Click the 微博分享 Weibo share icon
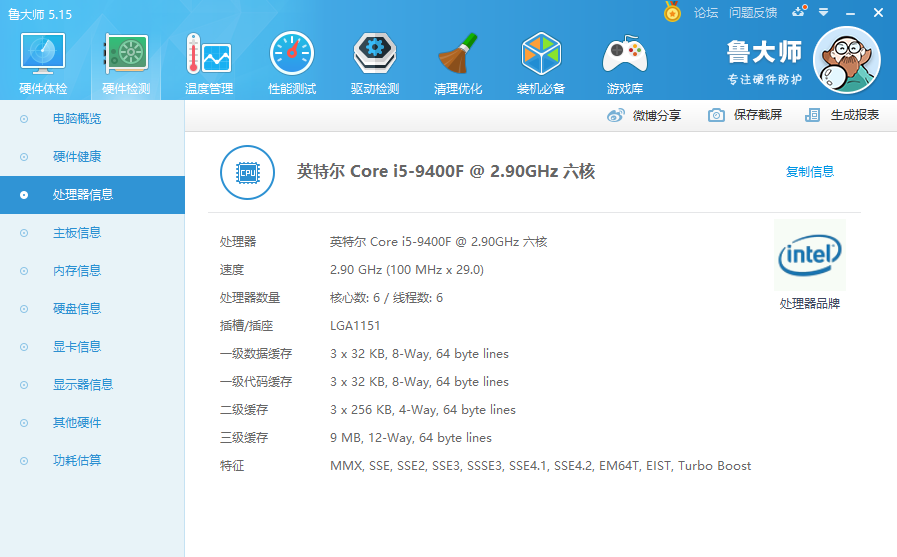Viewport: 897px width, 557px height. [x=616, y=116]
